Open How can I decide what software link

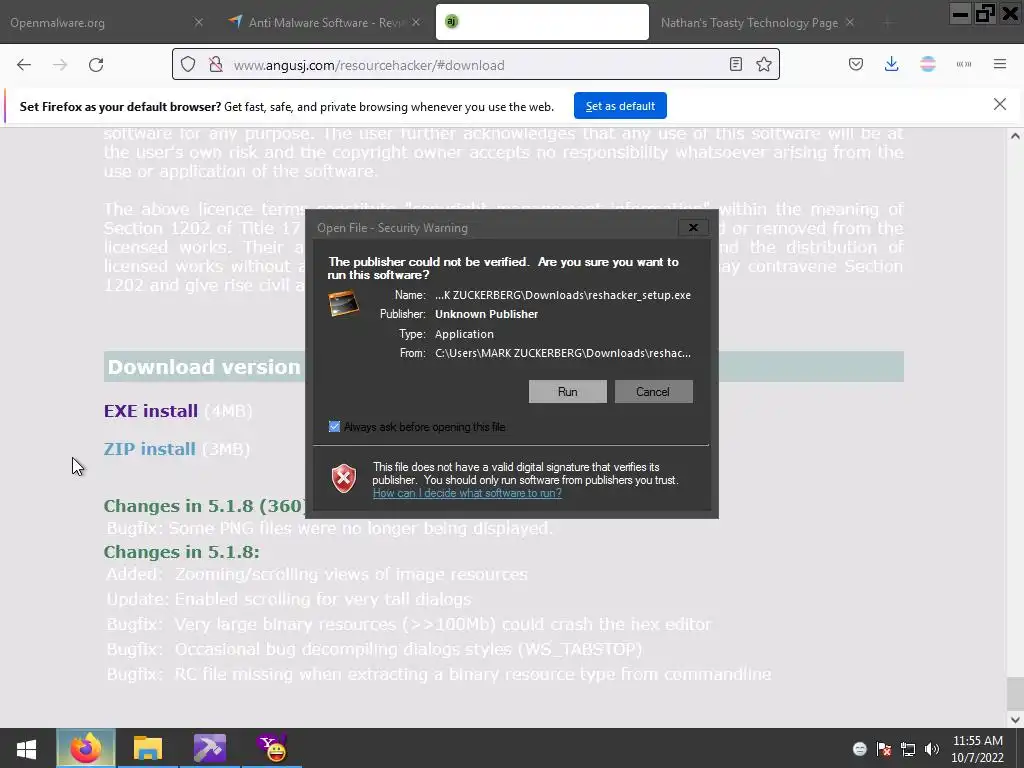(467, 493)
